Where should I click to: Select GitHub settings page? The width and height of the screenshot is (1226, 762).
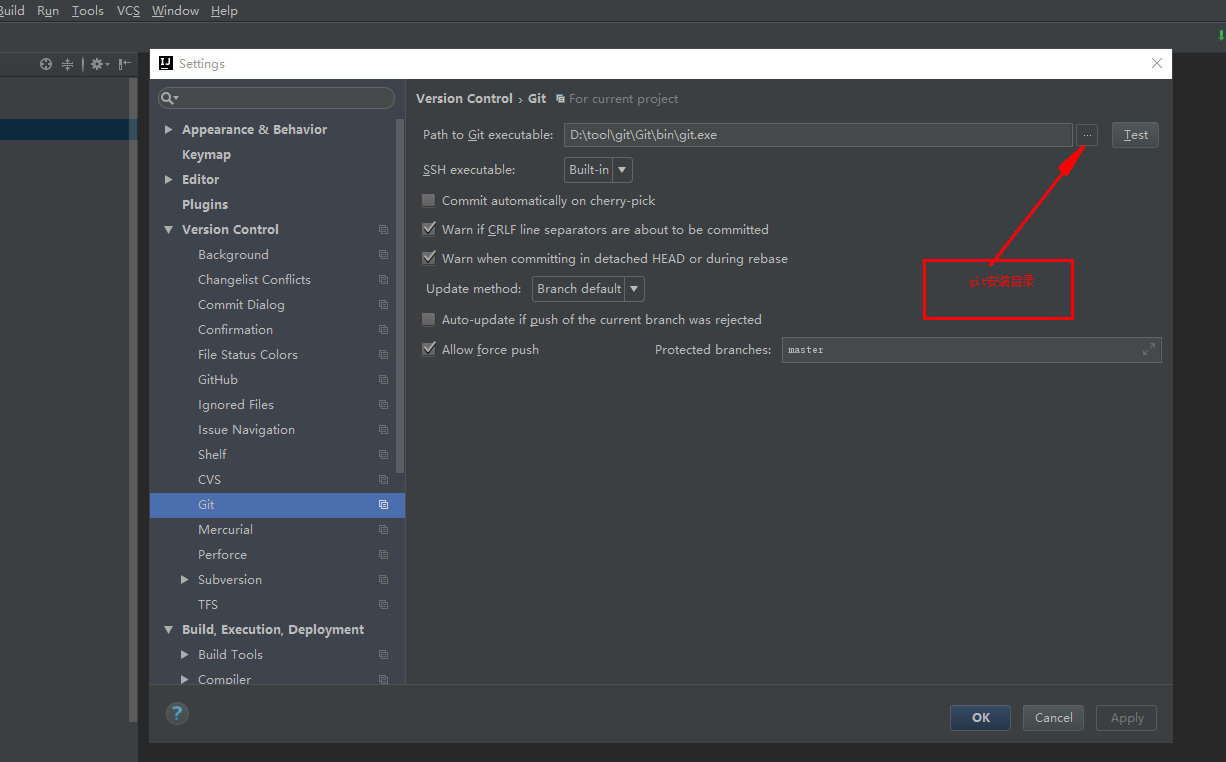tap(218, 380)
